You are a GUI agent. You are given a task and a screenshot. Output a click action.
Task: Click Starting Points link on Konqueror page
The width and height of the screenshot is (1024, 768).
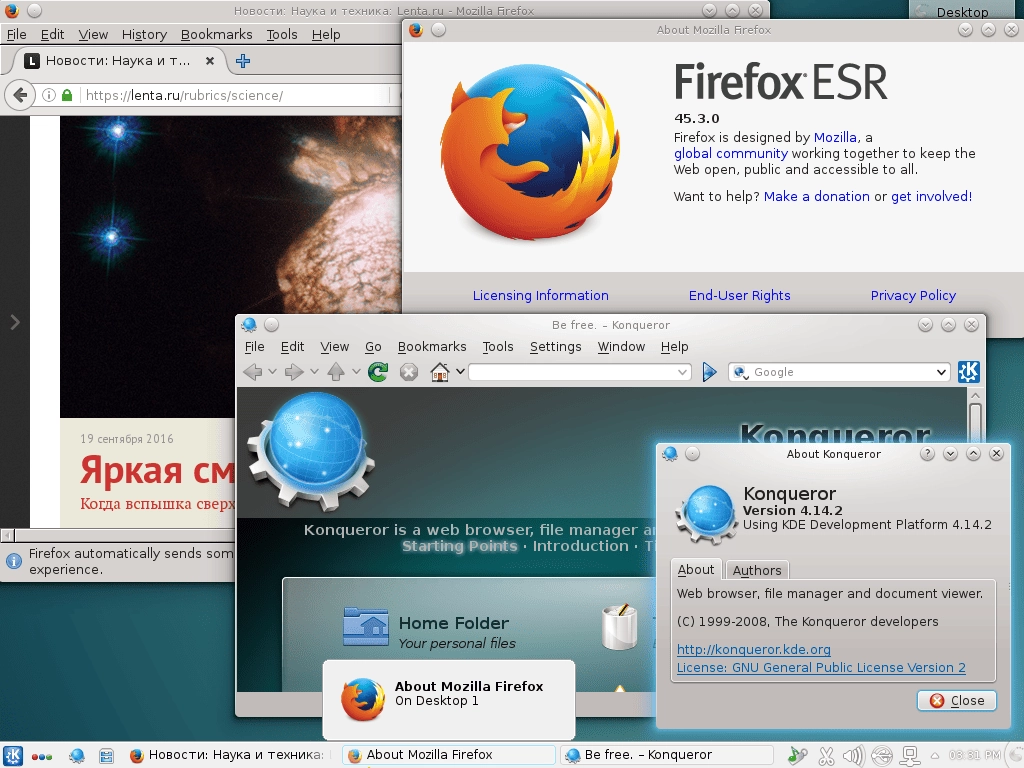pyautogui.click(x=459, y=546)
